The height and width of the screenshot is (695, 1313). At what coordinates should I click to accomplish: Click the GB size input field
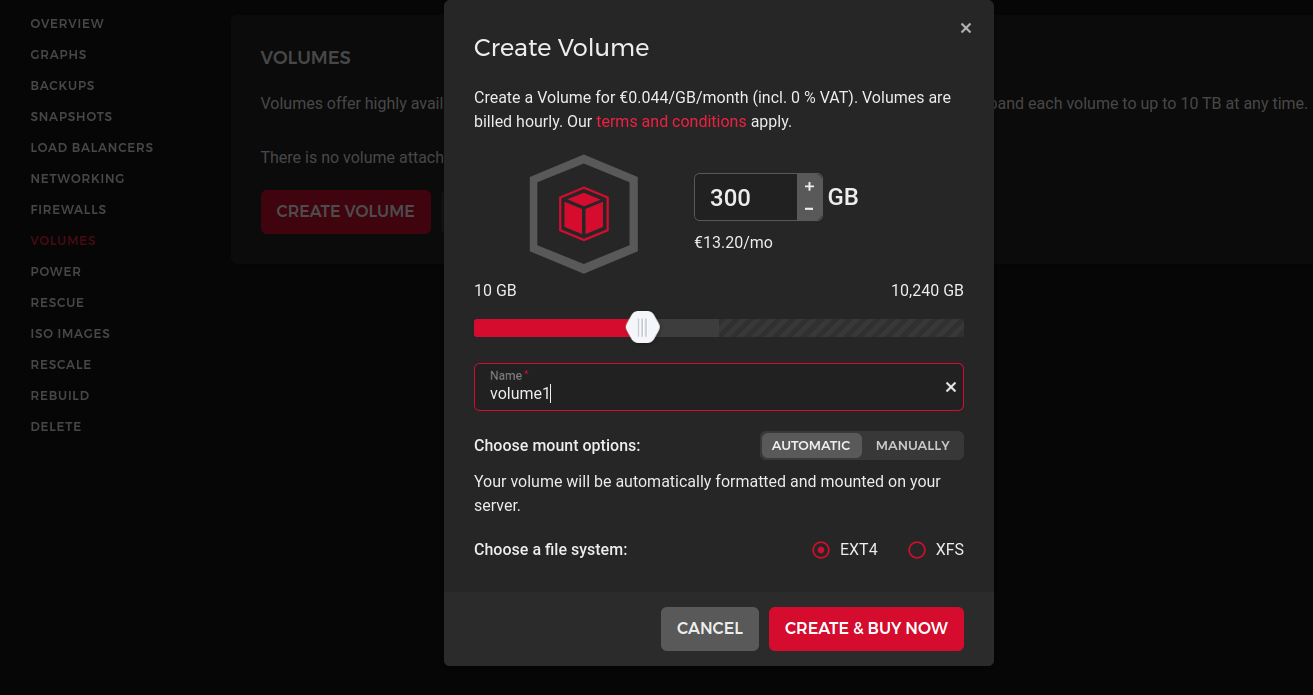pos(744,197)
